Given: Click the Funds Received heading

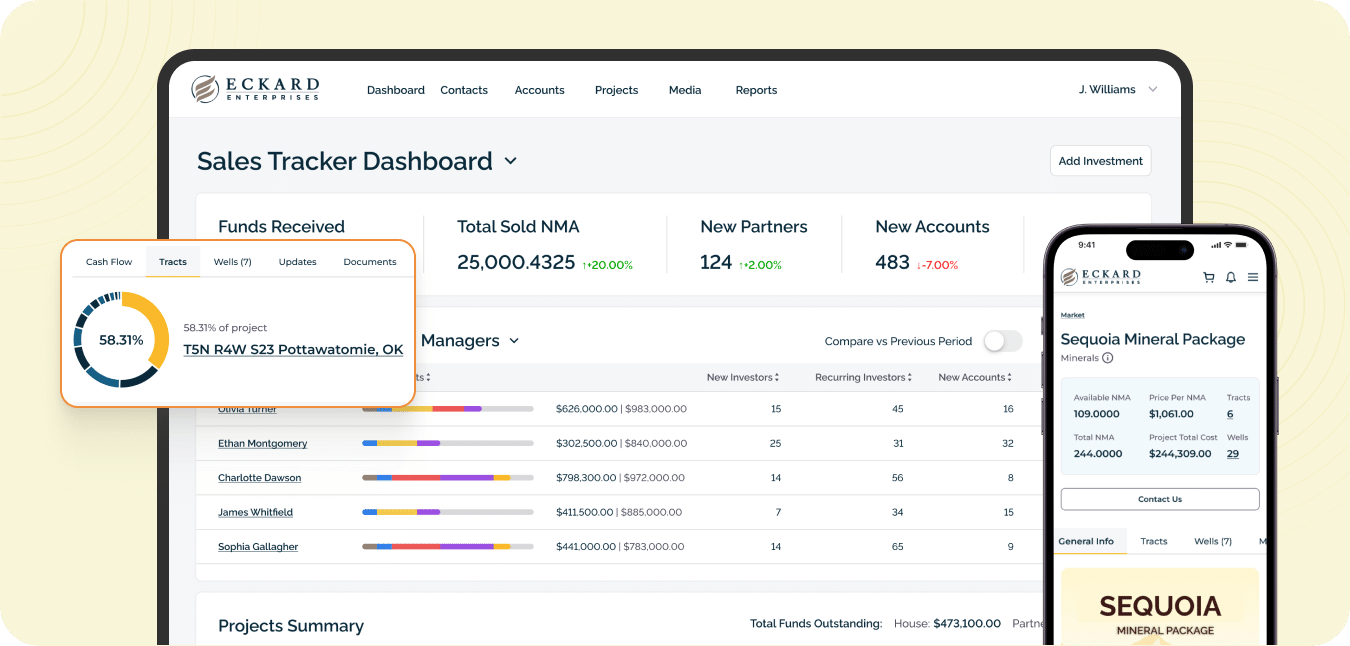Looking at the screenshot, I should (281, 227).
